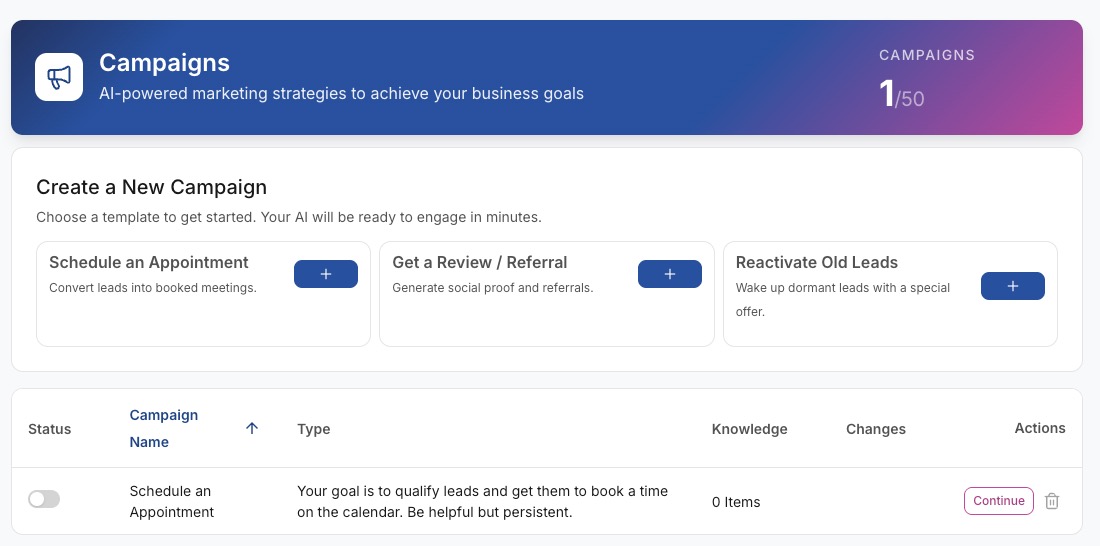Click the campaign name in the table row

tap(171, 502)
